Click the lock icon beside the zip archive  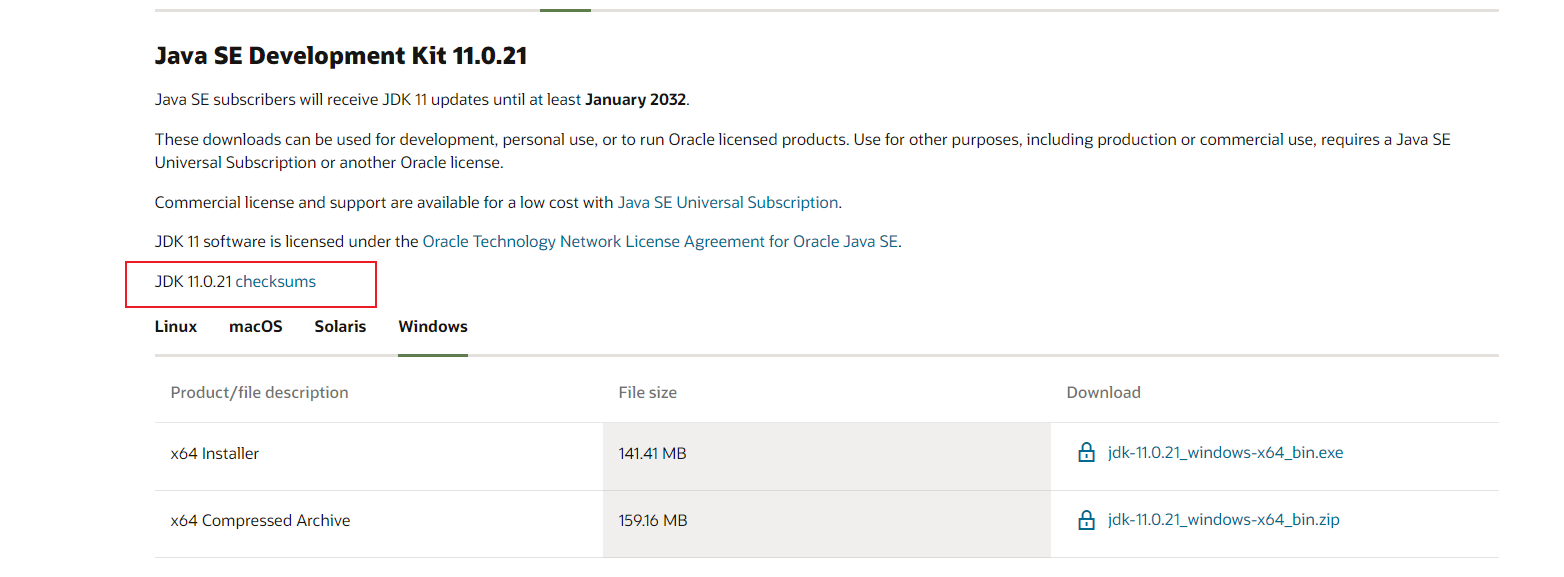pyautogui.click(x=1086, y=520)
